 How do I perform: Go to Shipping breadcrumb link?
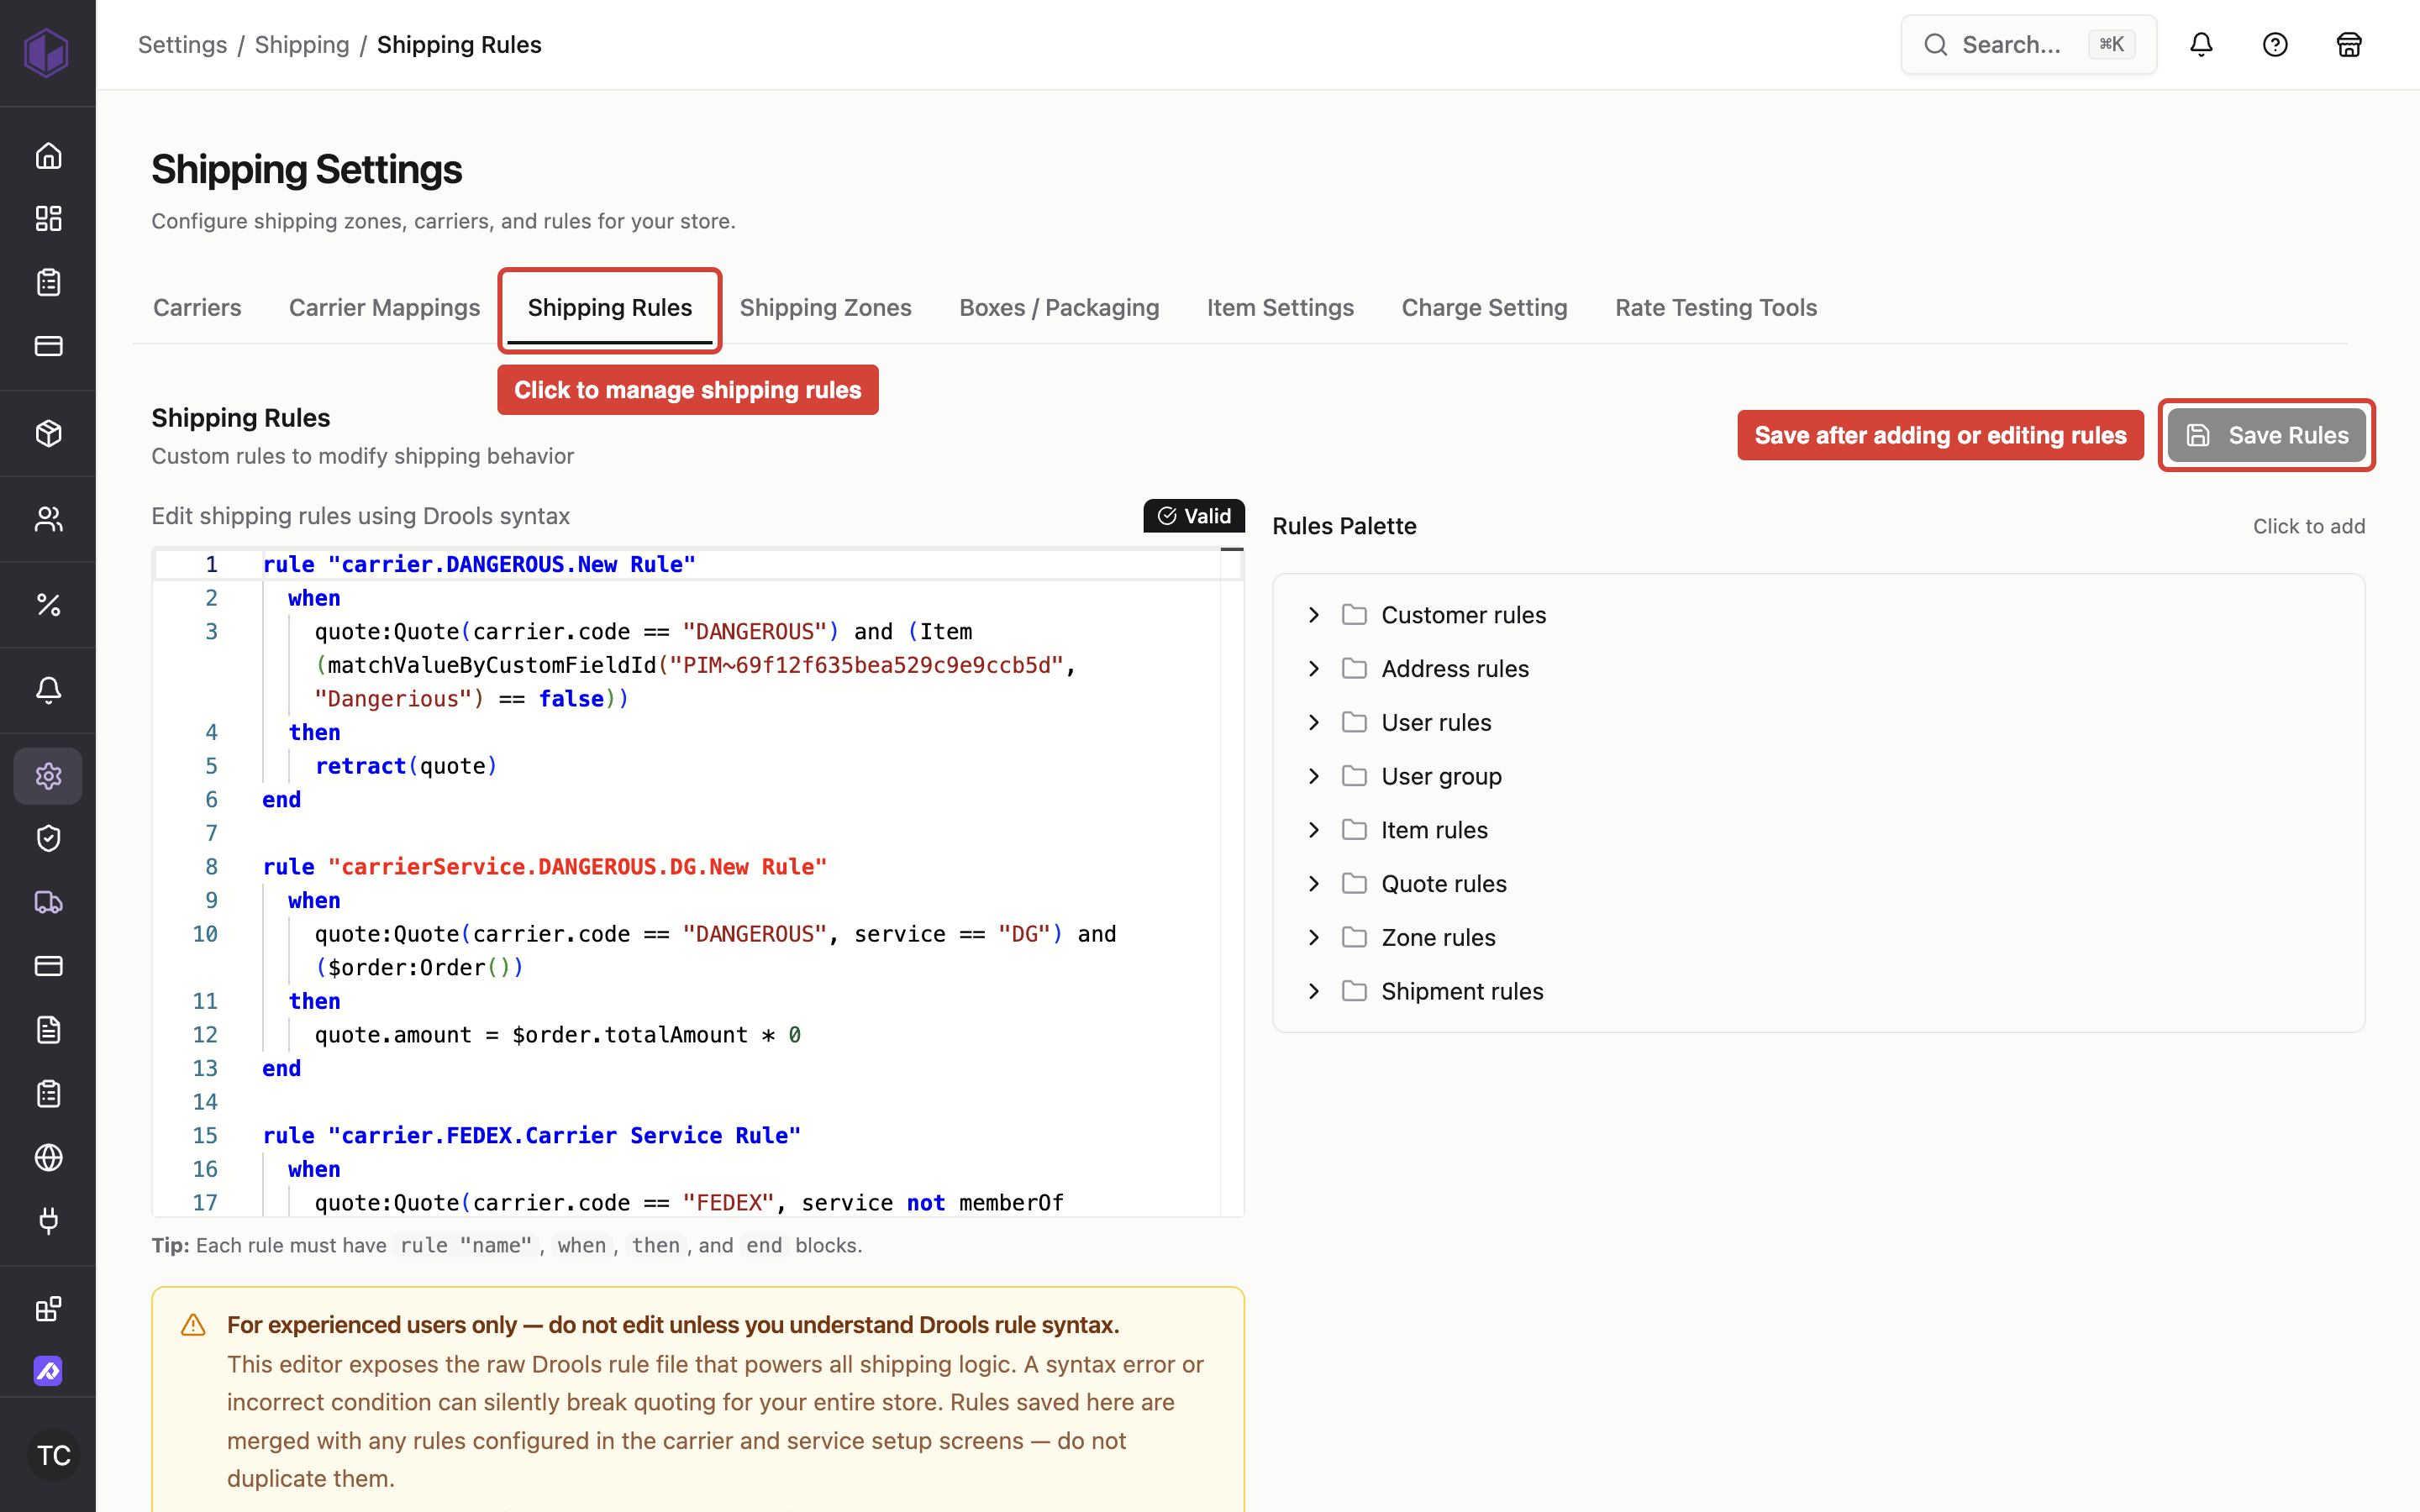pos(302,45)
